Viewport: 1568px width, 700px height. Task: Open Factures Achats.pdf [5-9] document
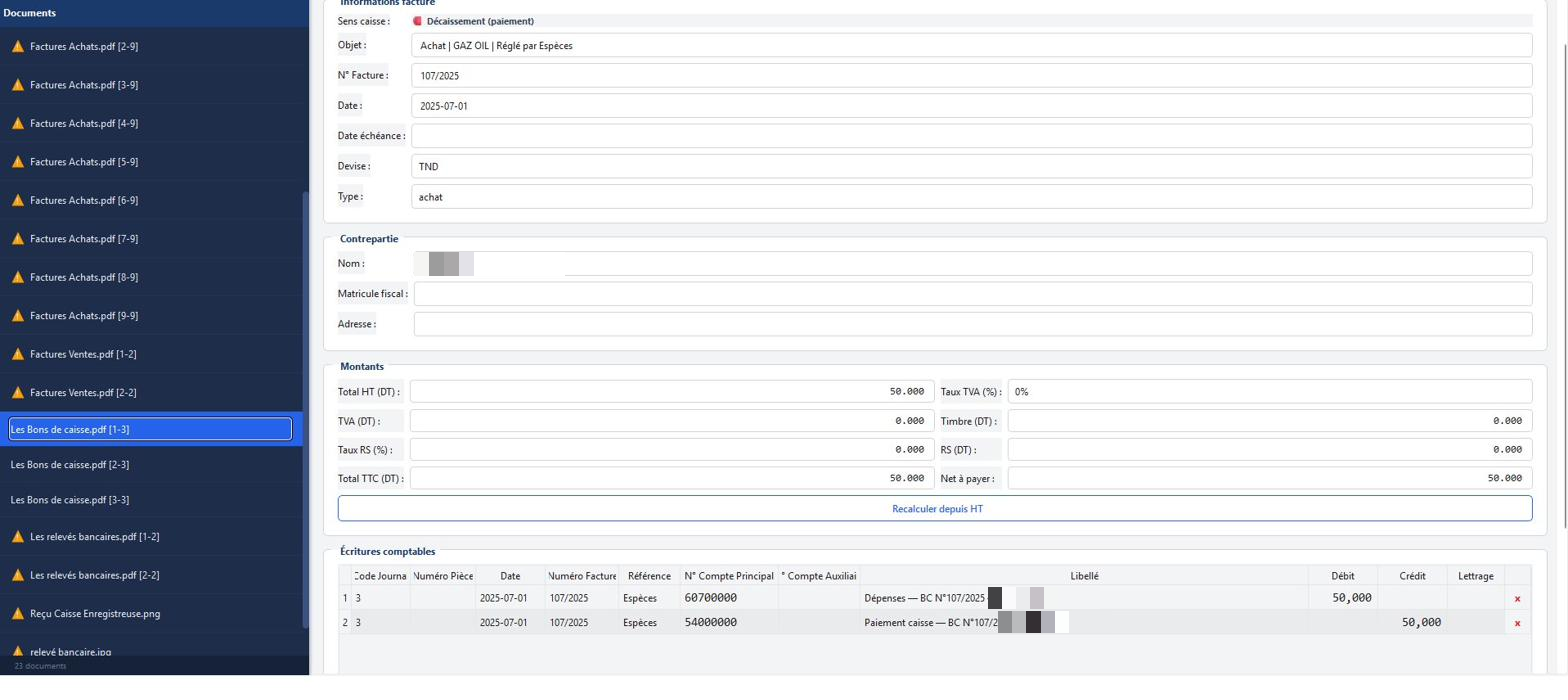150,162
